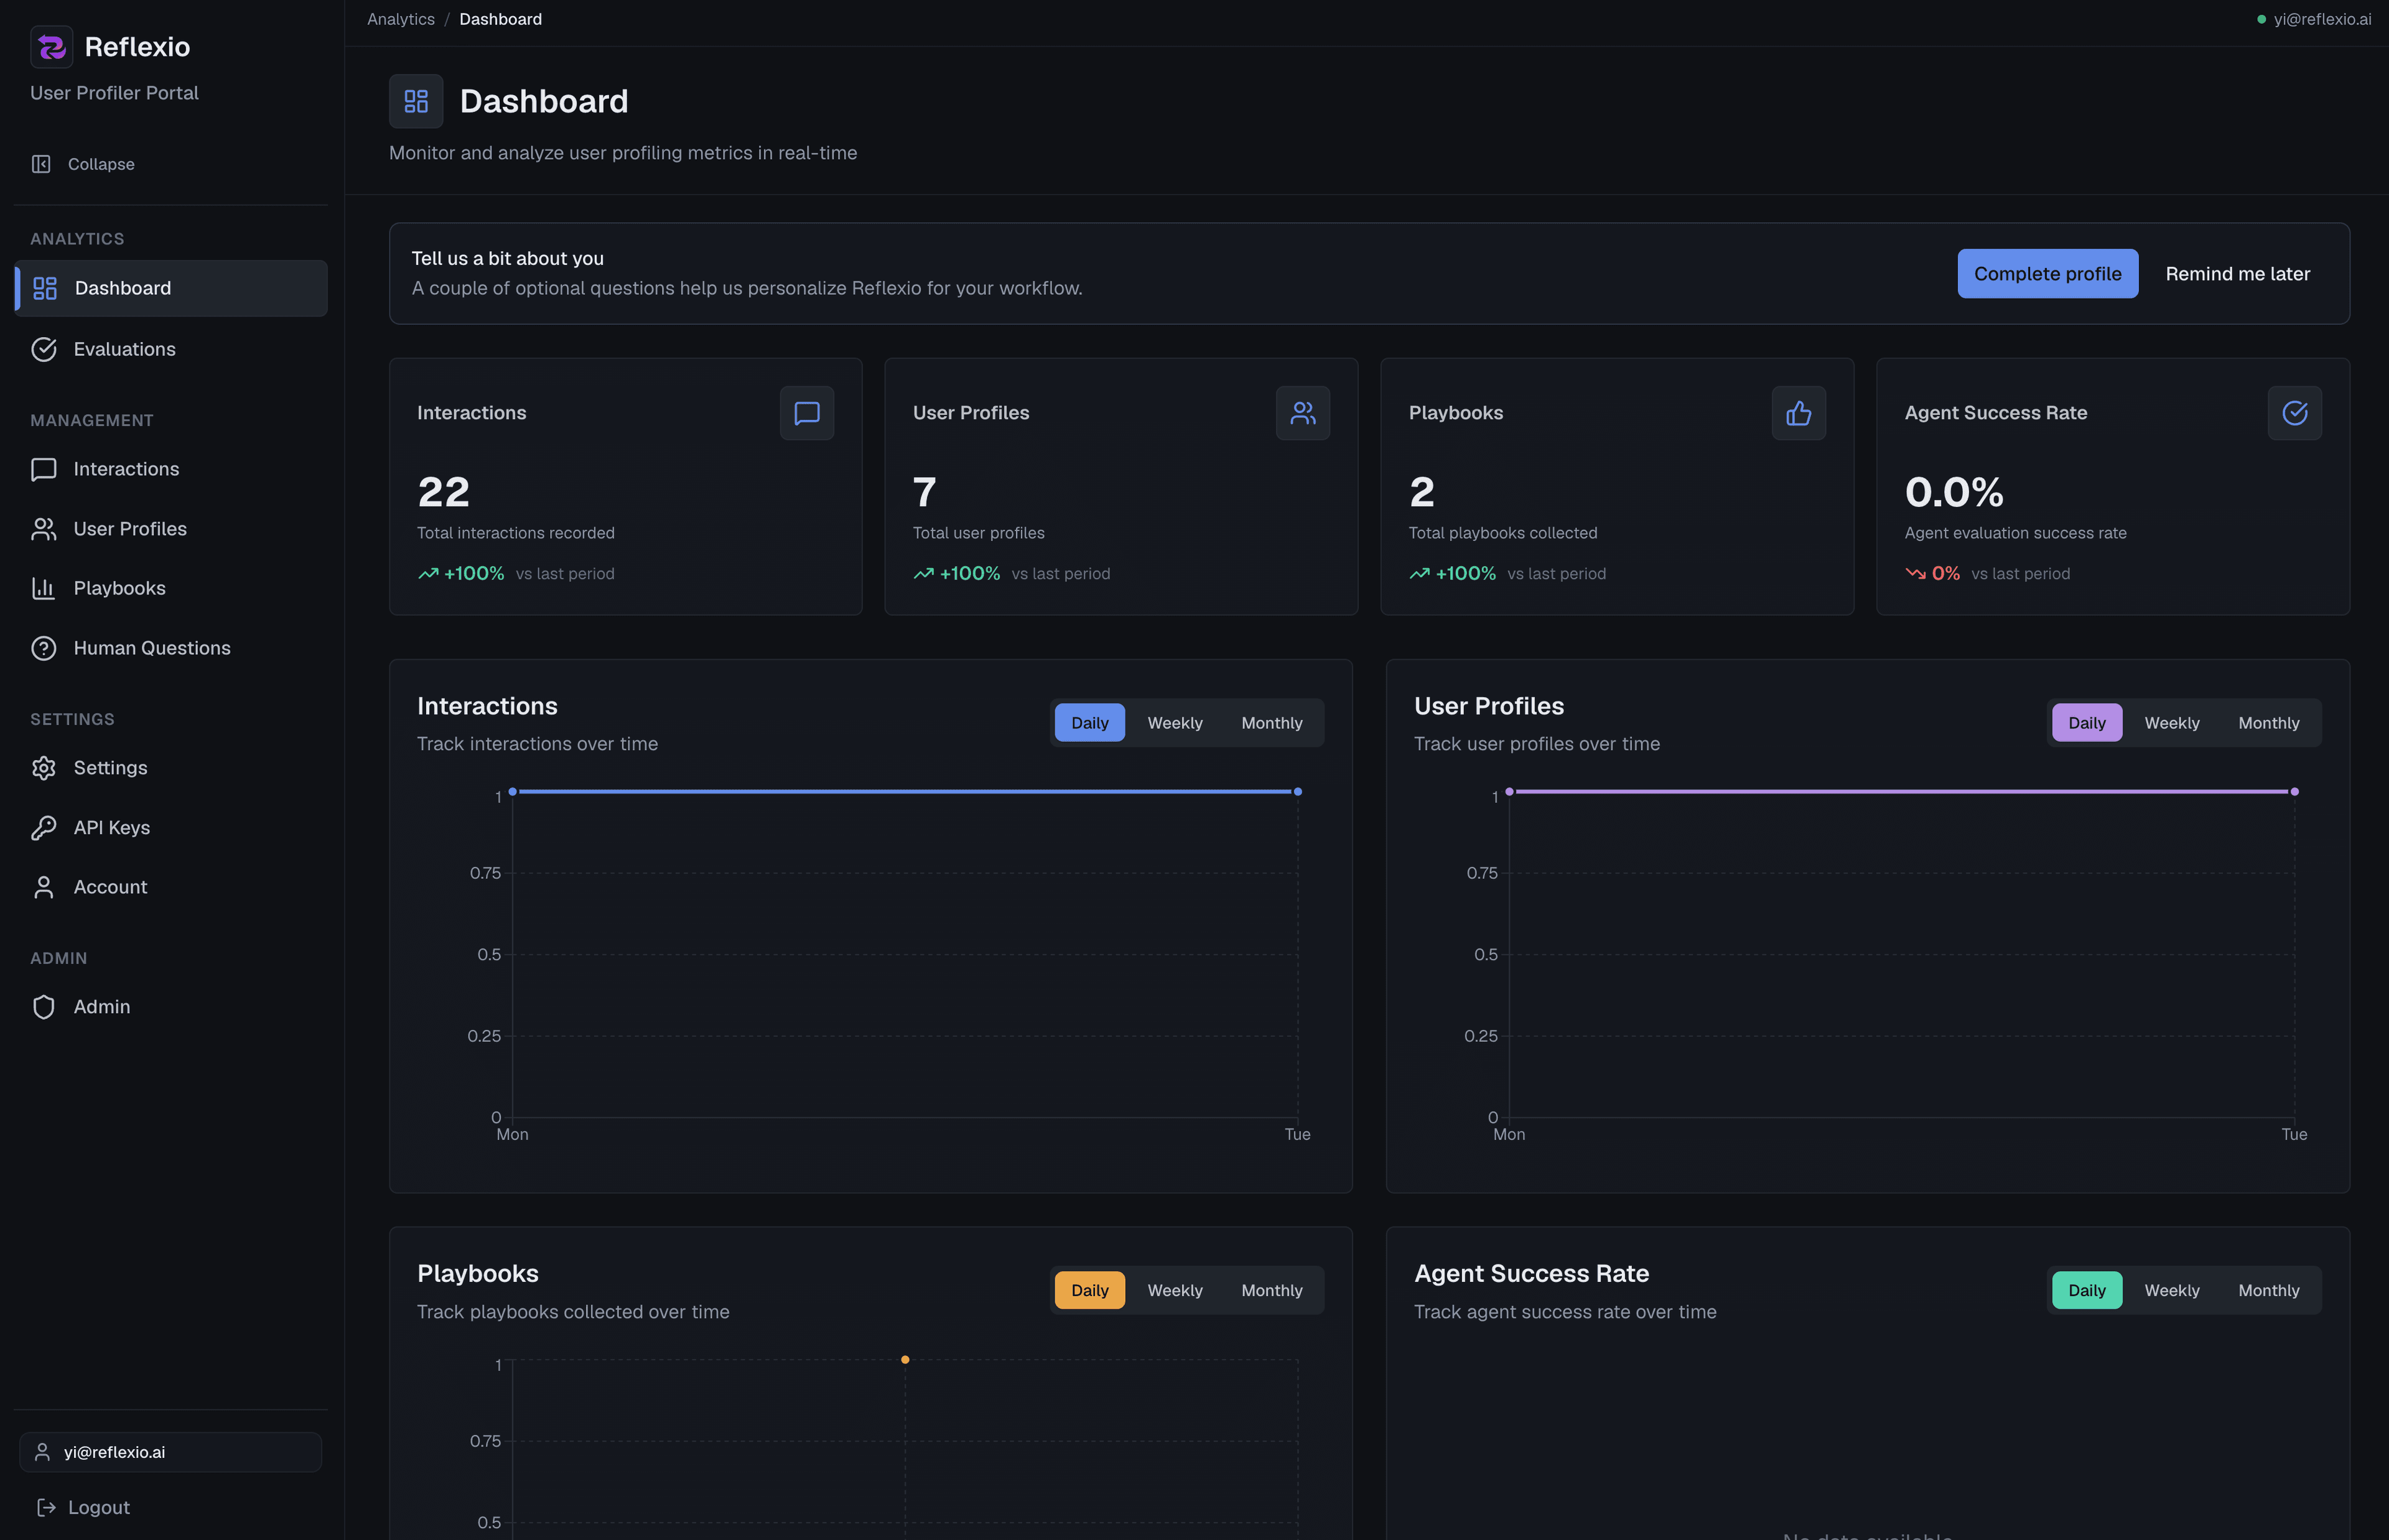
Task: Switch User Profiles chart to Weekly
Action: coord(2171,723)
